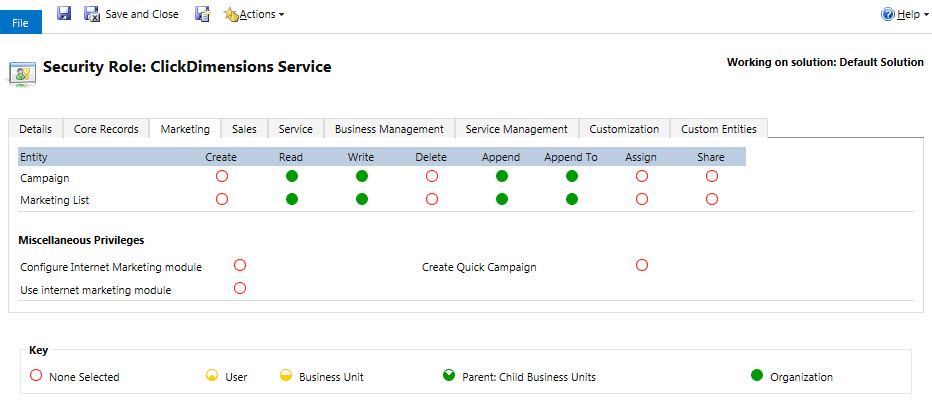Switch to the Core Records tab
The image size is (932, 406).
(x=106, y=129)
